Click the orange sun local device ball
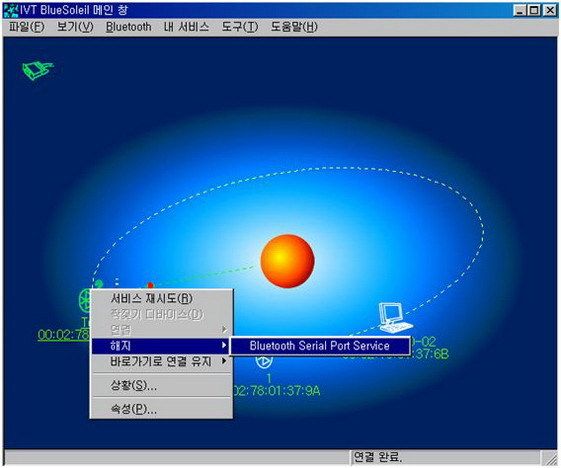 tap(287, 261)
